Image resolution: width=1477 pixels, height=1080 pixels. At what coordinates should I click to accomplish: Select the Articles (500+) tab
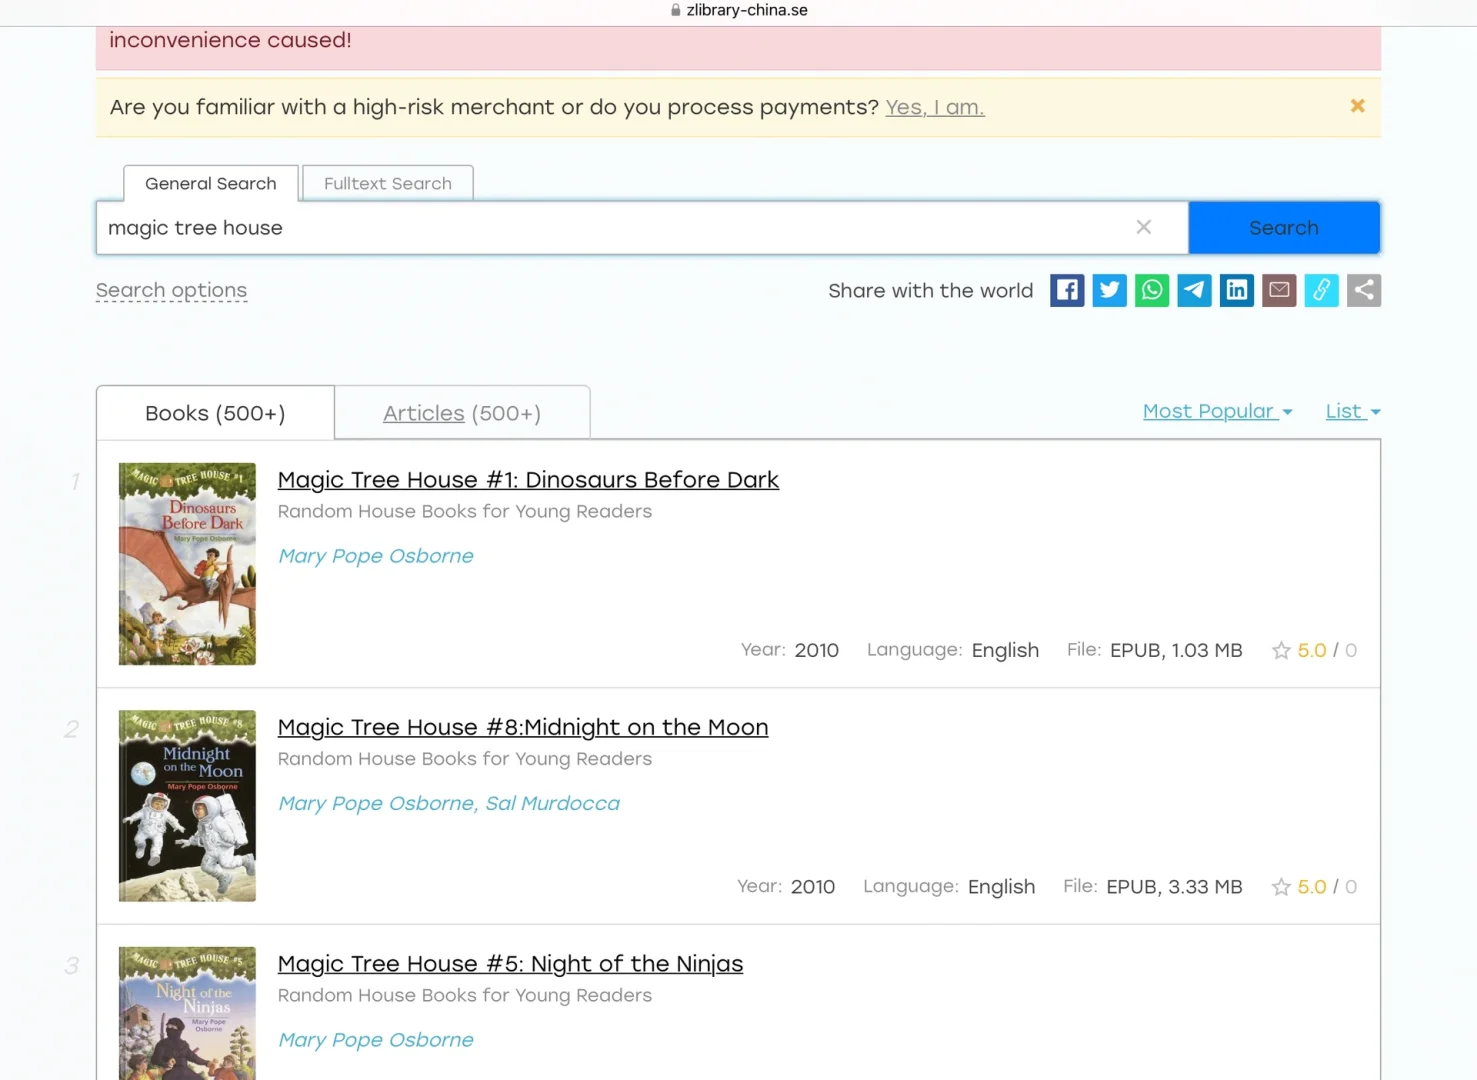[x=462, y=413]
